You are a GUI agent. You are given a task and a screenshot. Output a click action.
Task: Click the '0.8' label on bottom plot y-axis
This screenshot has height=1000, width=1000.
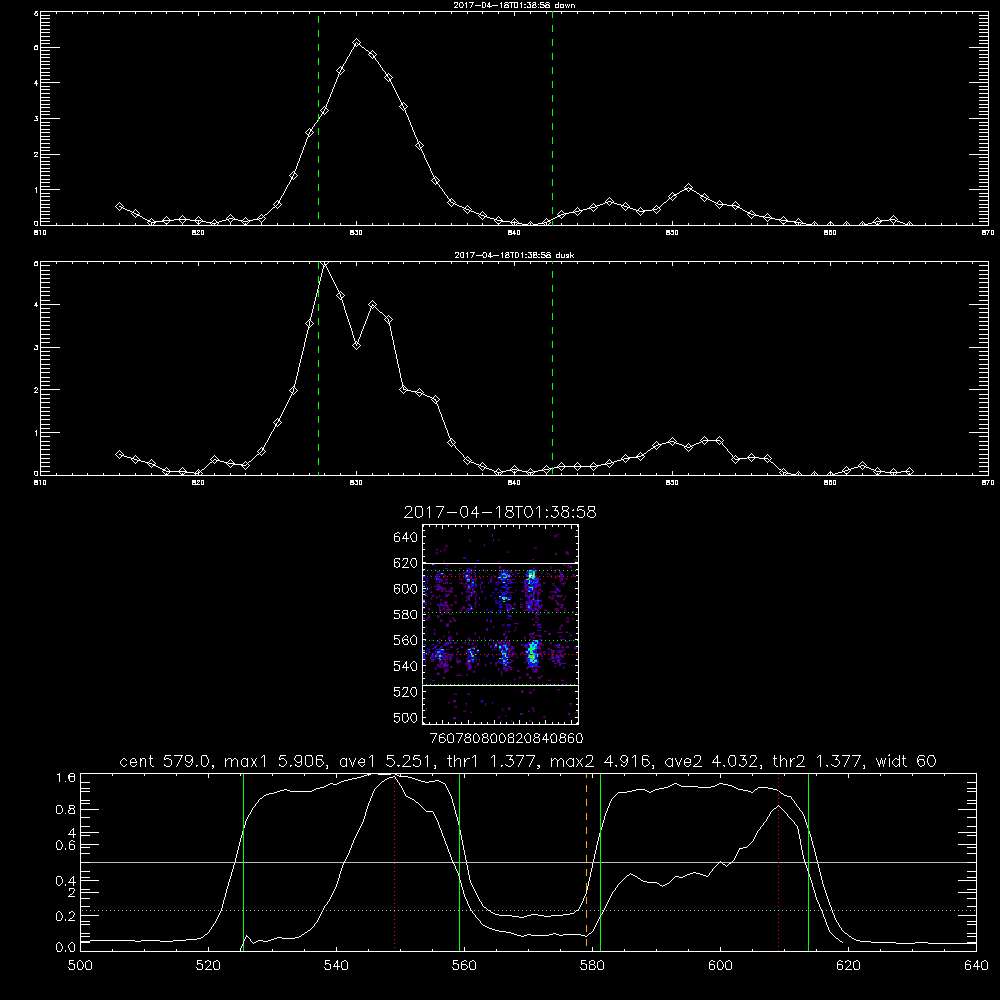point(66,809)
